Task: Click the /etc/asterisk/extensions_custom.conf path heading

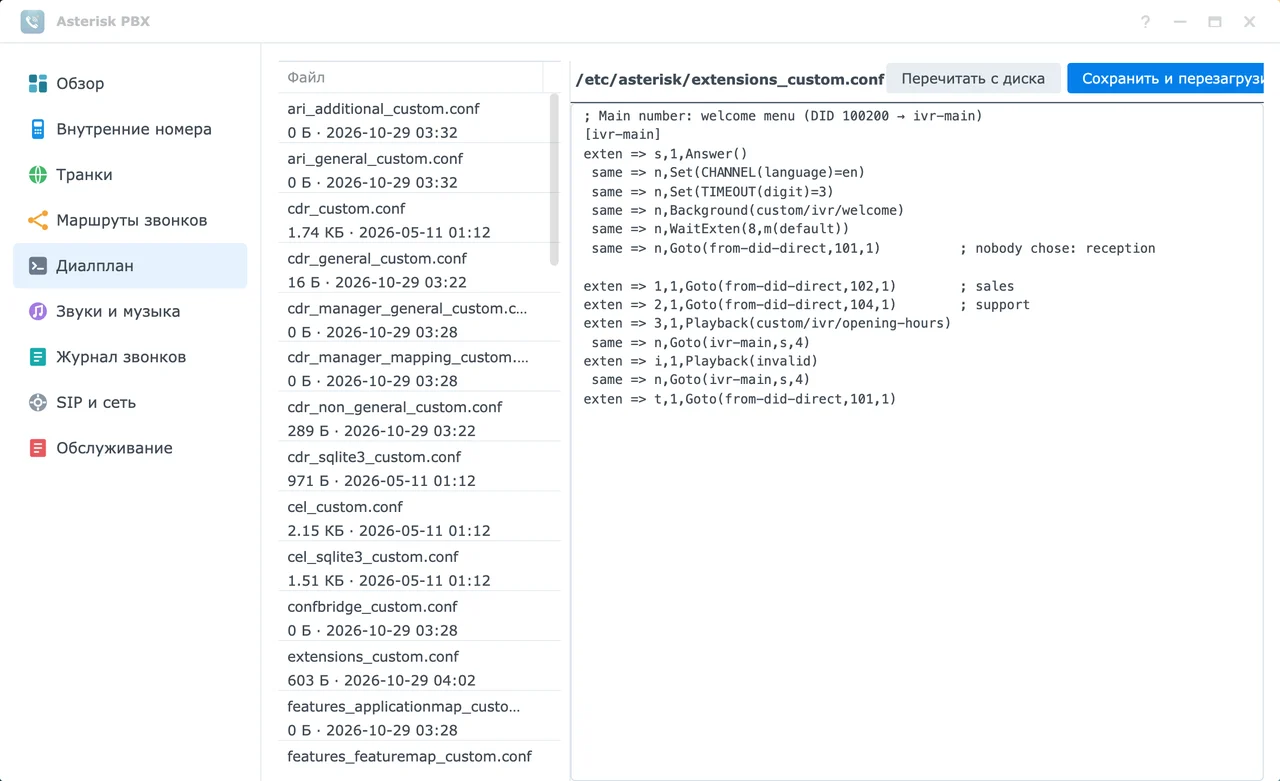Action: point(730,79)
